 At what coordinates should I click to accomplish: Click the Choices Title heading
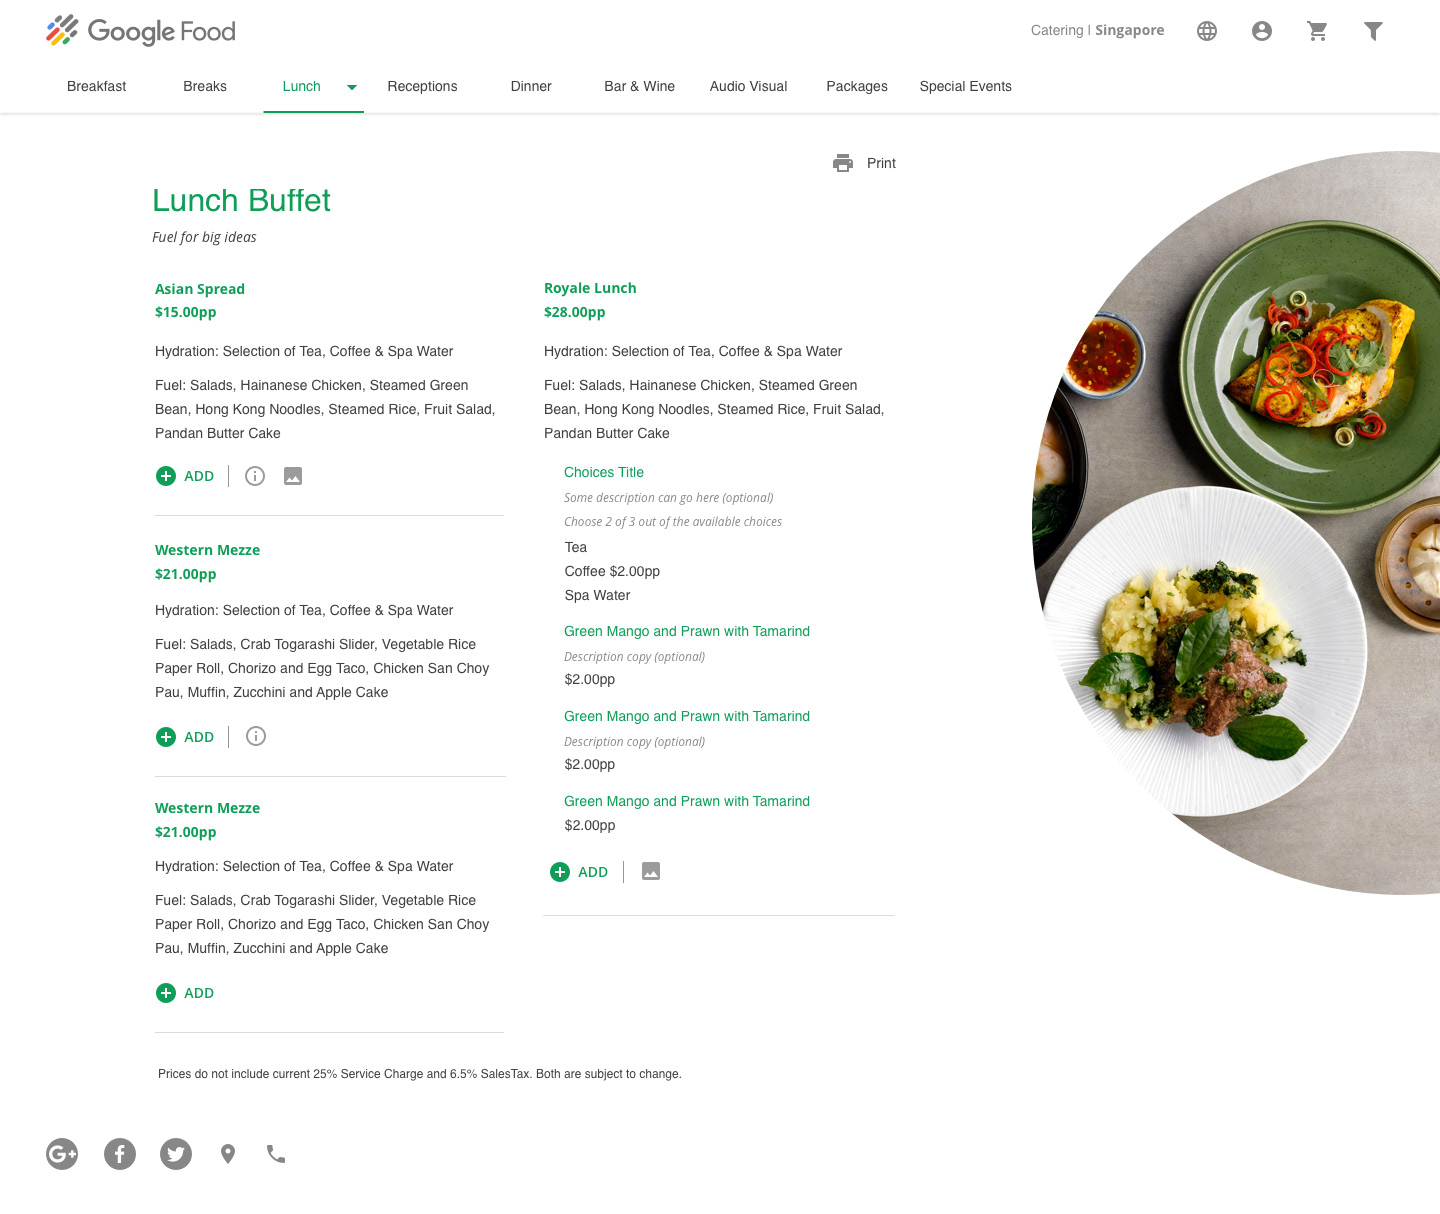604,472
